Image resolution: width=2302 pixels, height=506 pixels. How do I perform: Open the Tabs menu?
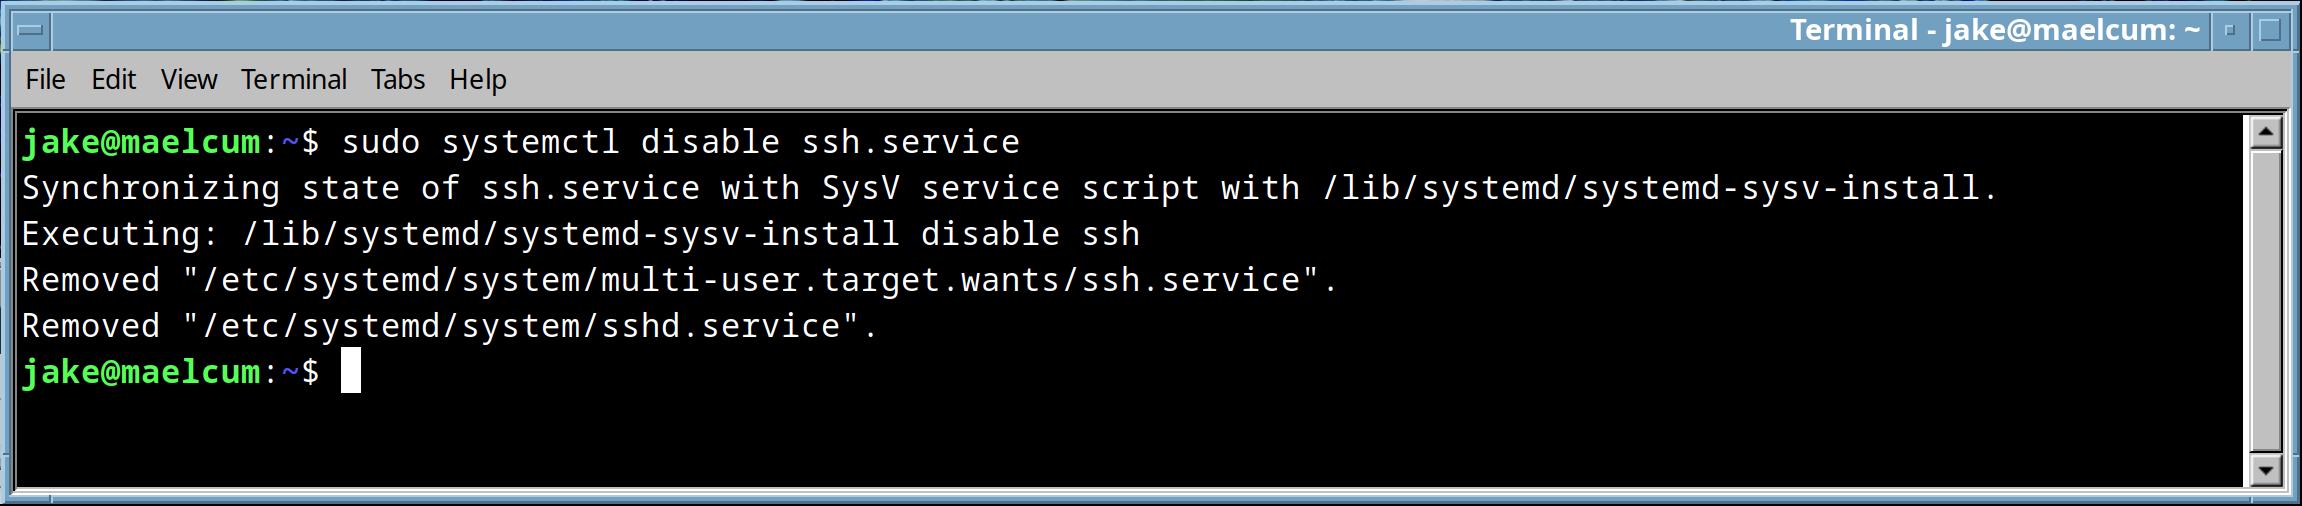pyautogui.click(x=397, y=79)
